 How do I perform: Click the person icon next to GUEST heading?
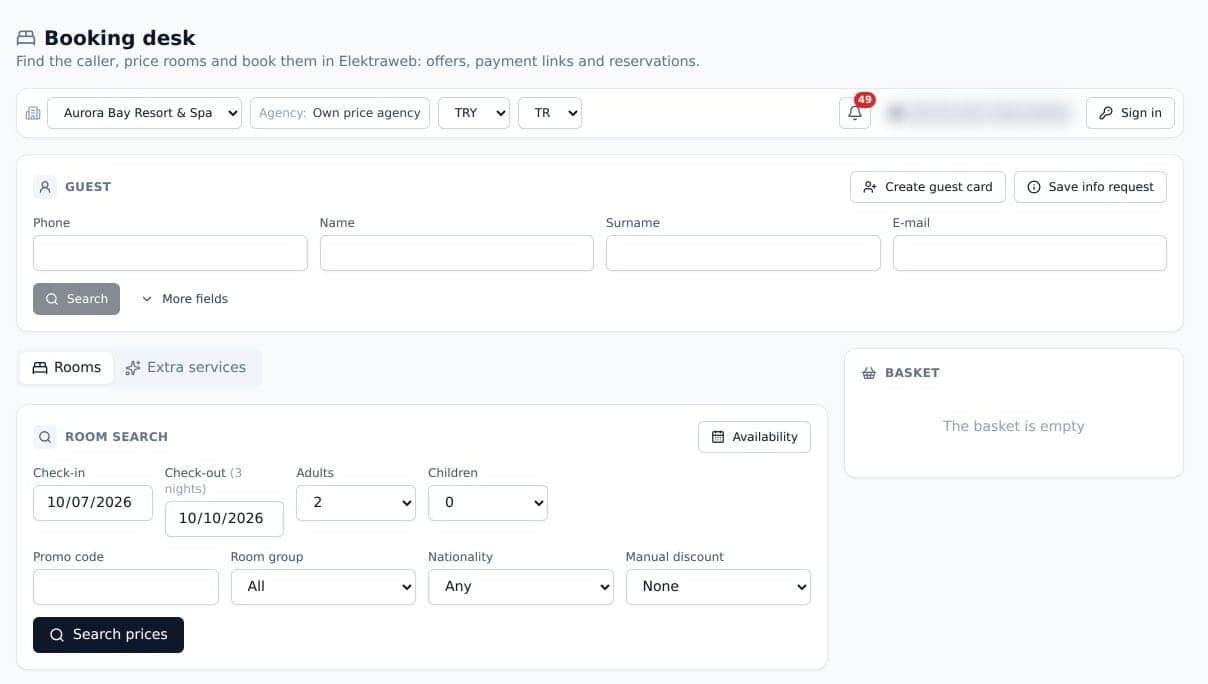45,187
